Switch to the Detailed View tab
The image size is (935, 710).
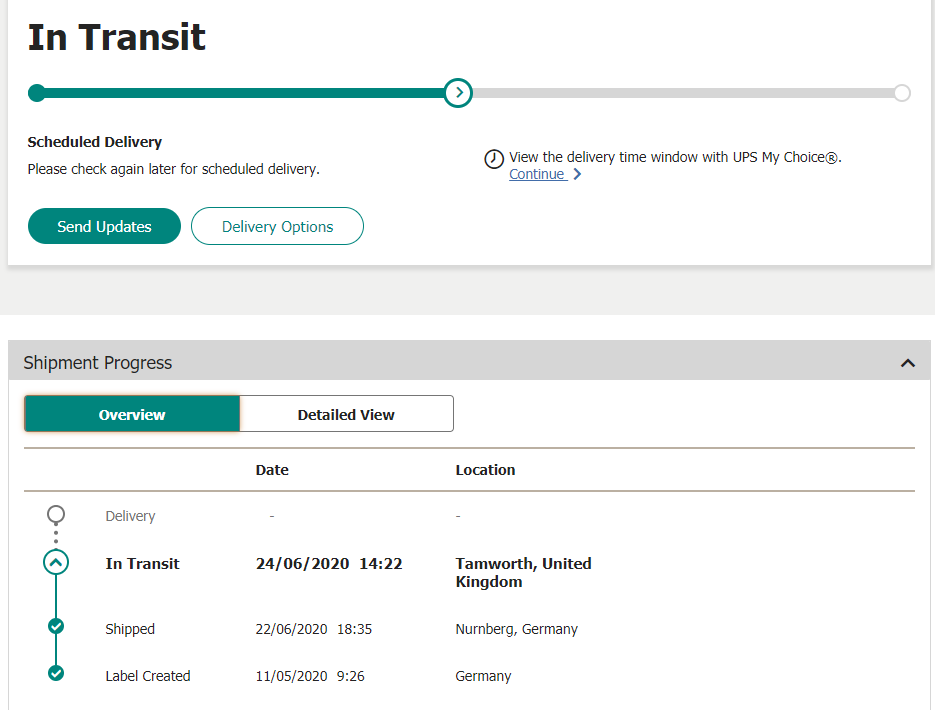(x=346, y=414)
